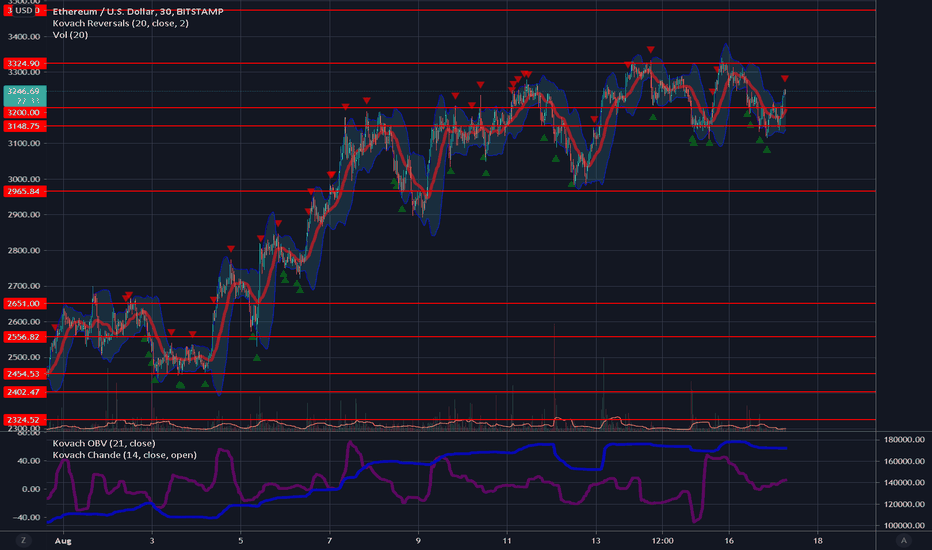Click the 11 date label on time axis
This screenshot has width=932, height=550.
(x=506, y=540)
